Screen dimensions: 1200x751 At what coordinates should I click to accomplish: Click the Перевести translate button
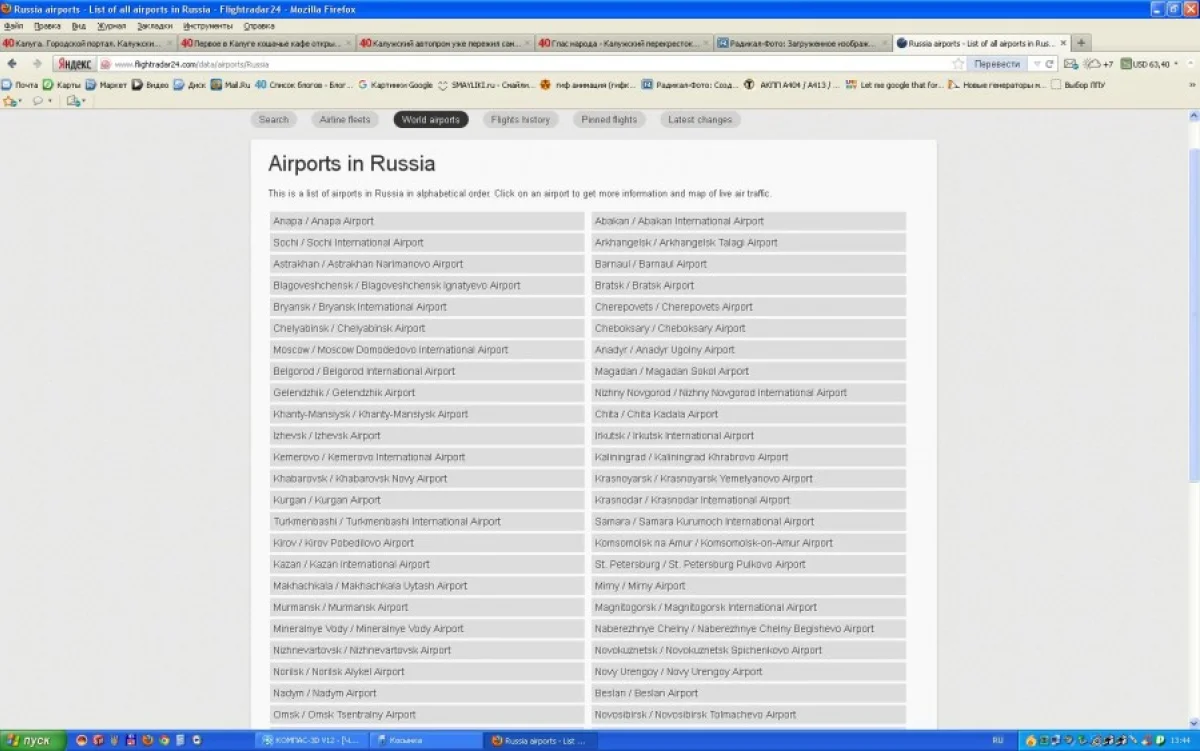(997, 64)
